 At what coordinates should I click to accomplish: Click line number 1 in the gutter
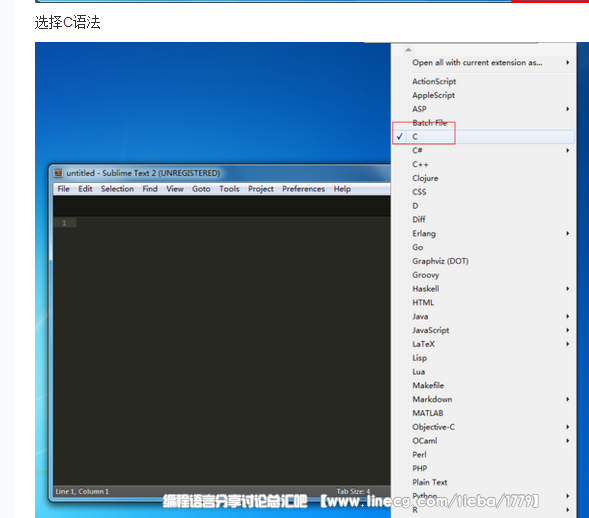[64, 223]
